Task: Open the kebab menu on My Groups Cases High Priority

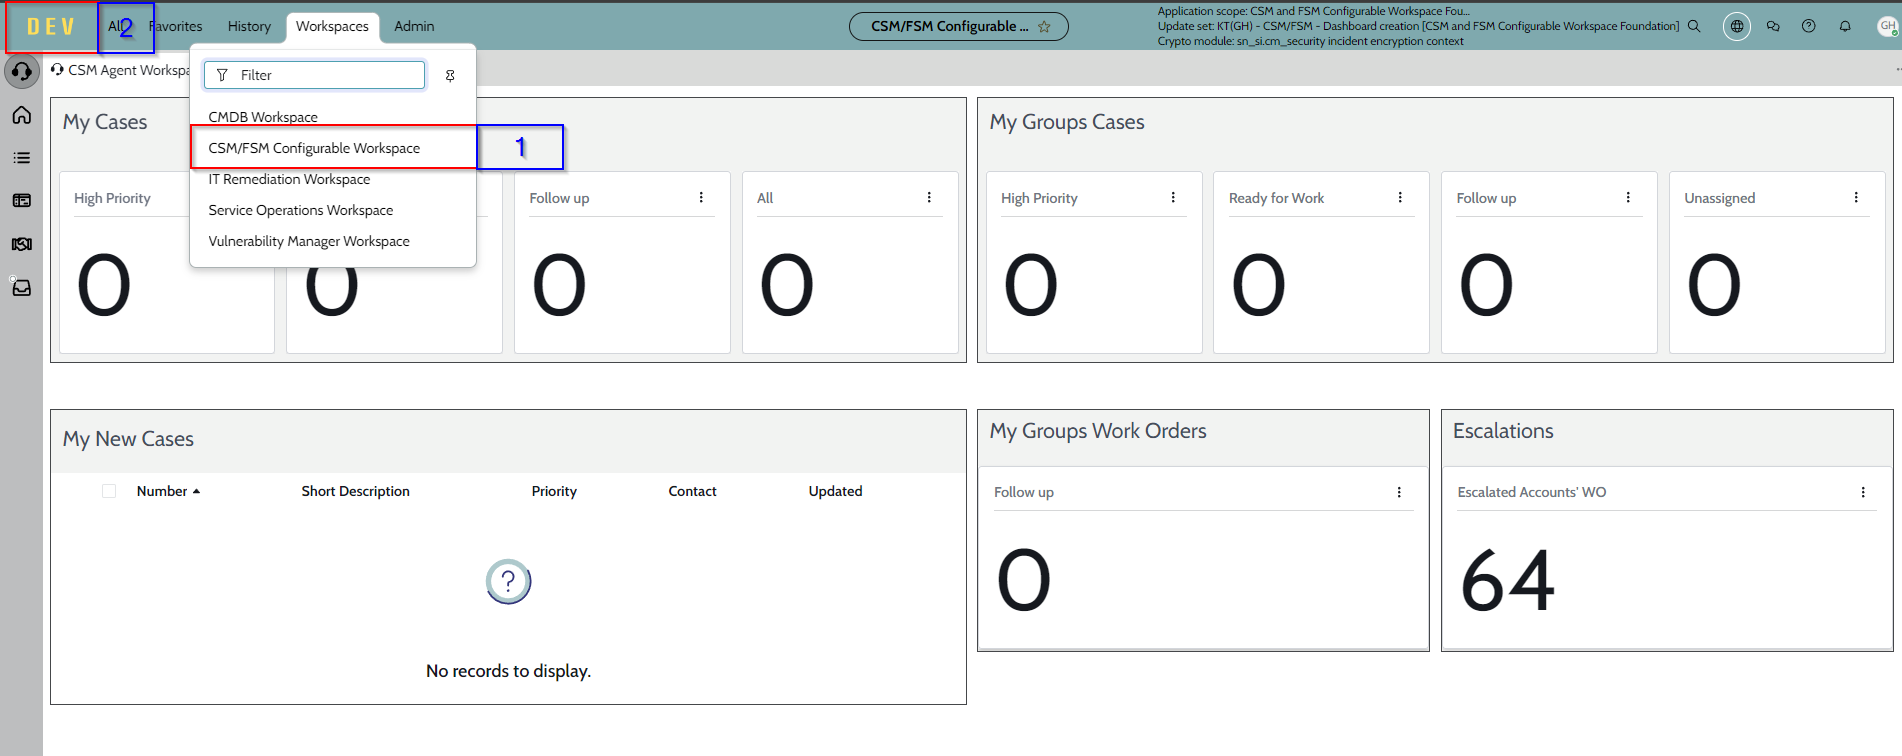Action: [1173, 198]
